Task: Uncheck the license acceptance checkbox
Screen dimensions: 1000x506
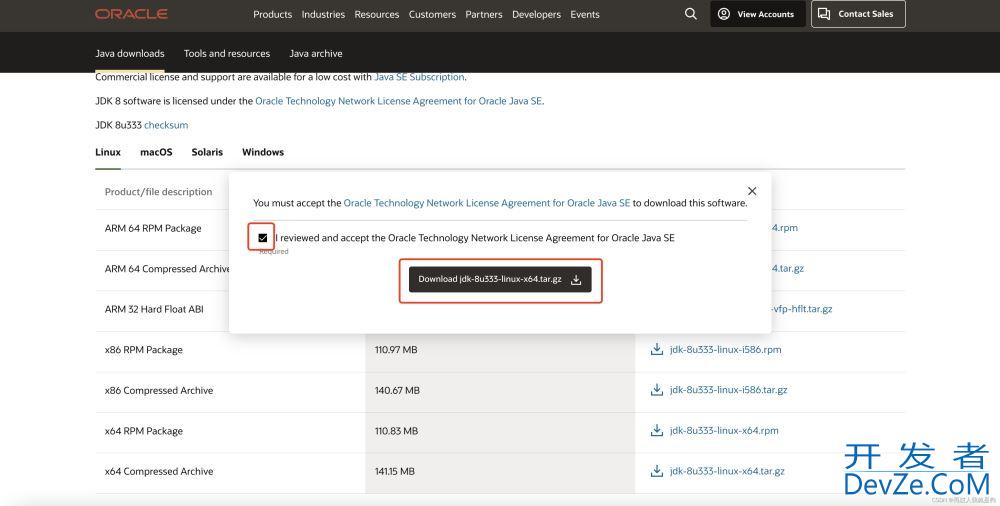Action: [x=263, y=238]
